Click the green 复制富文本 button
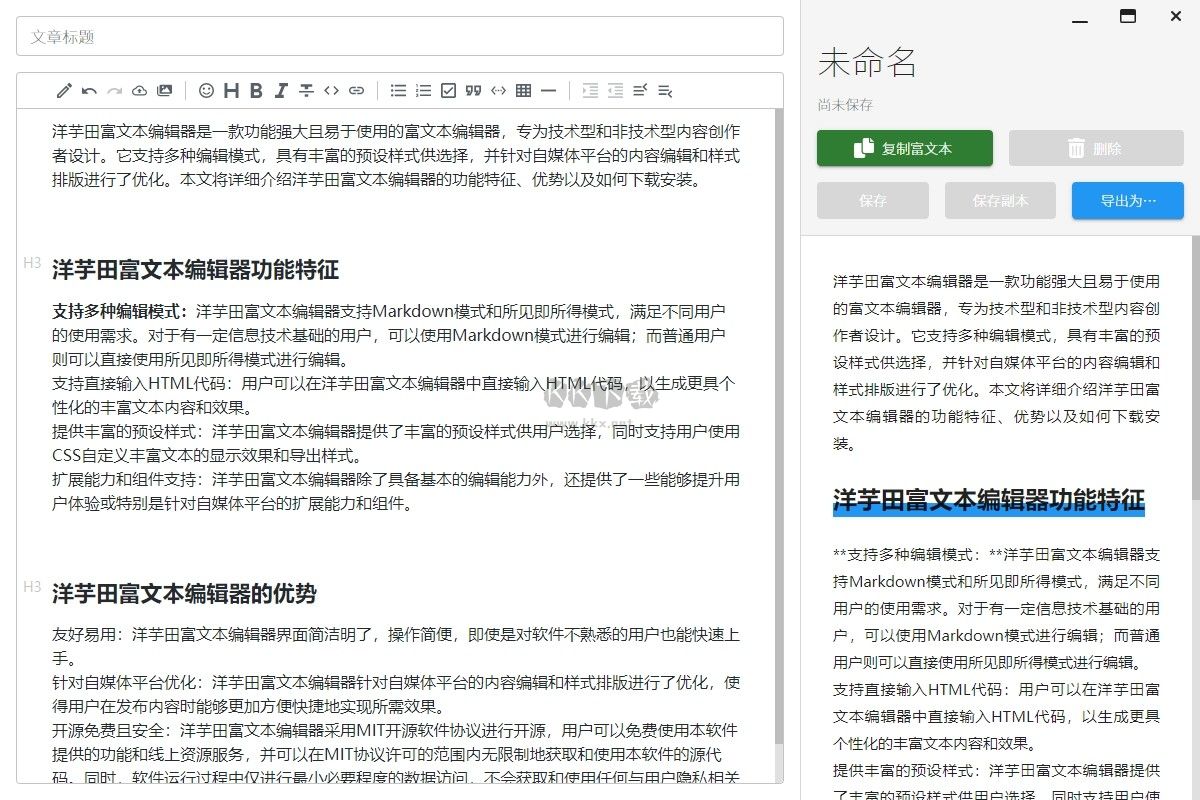The image size is (1200, 800). (904, 148)
